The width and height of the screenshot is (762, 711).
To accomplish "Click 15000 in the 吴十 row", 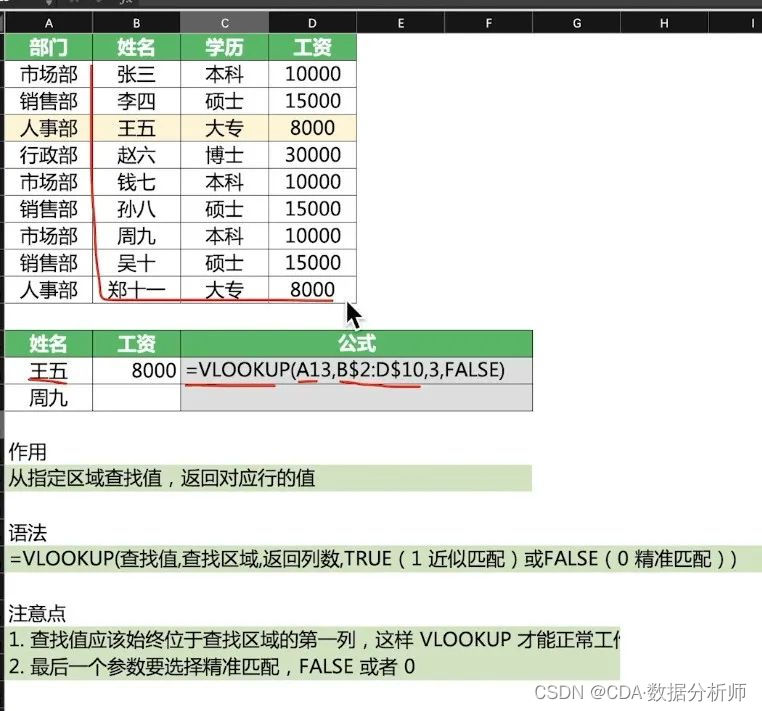I will point(312,263).
